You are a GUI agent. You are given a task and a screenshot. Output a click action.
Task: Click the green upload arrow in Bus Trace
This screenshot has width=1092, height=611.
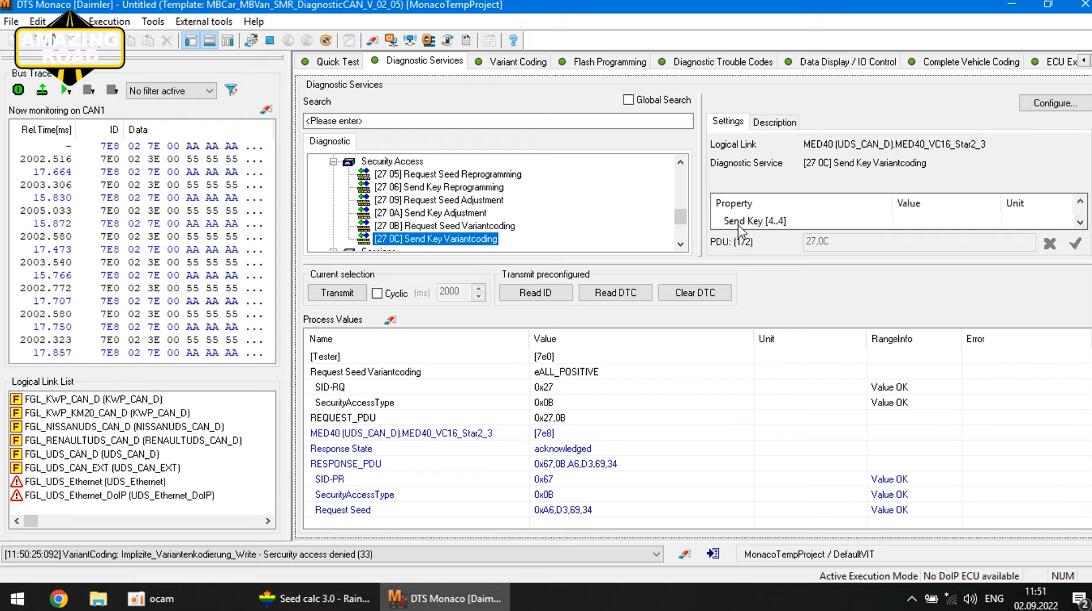click(x=42, y=90)
